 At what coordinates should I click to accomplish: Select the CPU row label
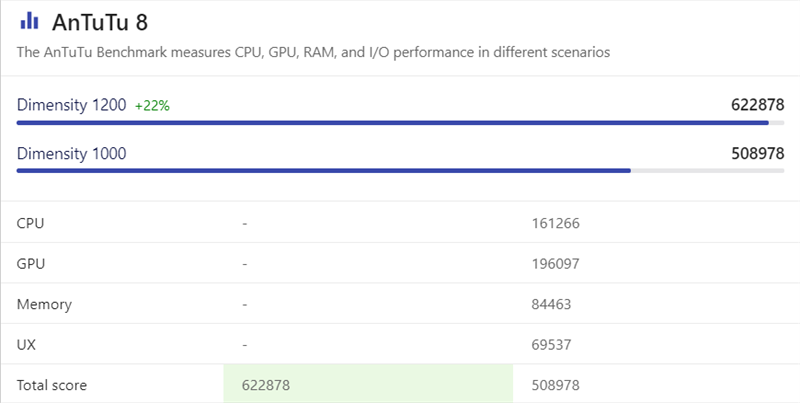coord(31,223)
